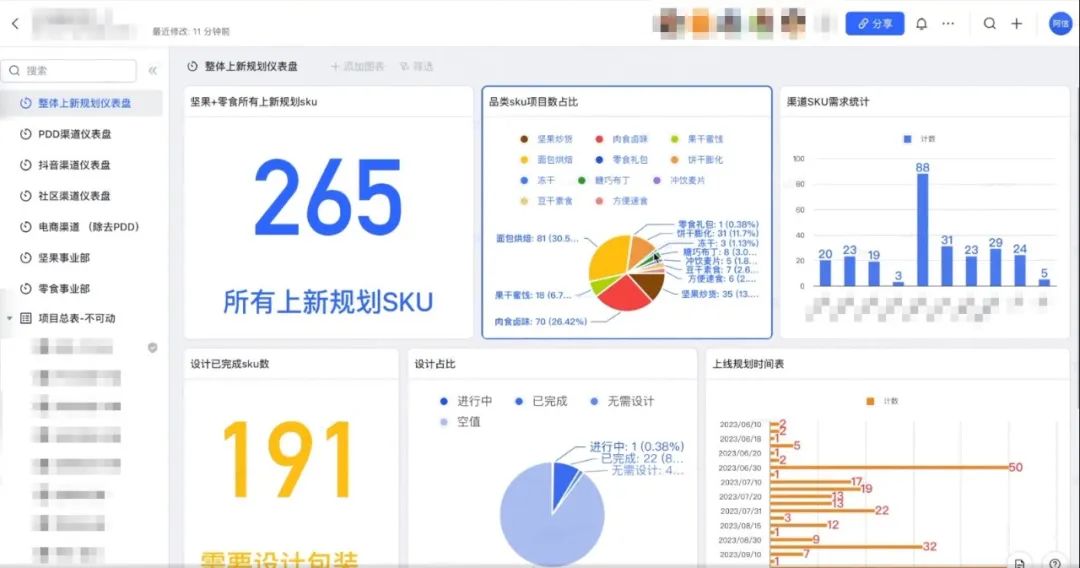This screenshot has height=568, width=1080.
Task: Click the 计数 blue legend swatch
Action: (x=907, y=139)
